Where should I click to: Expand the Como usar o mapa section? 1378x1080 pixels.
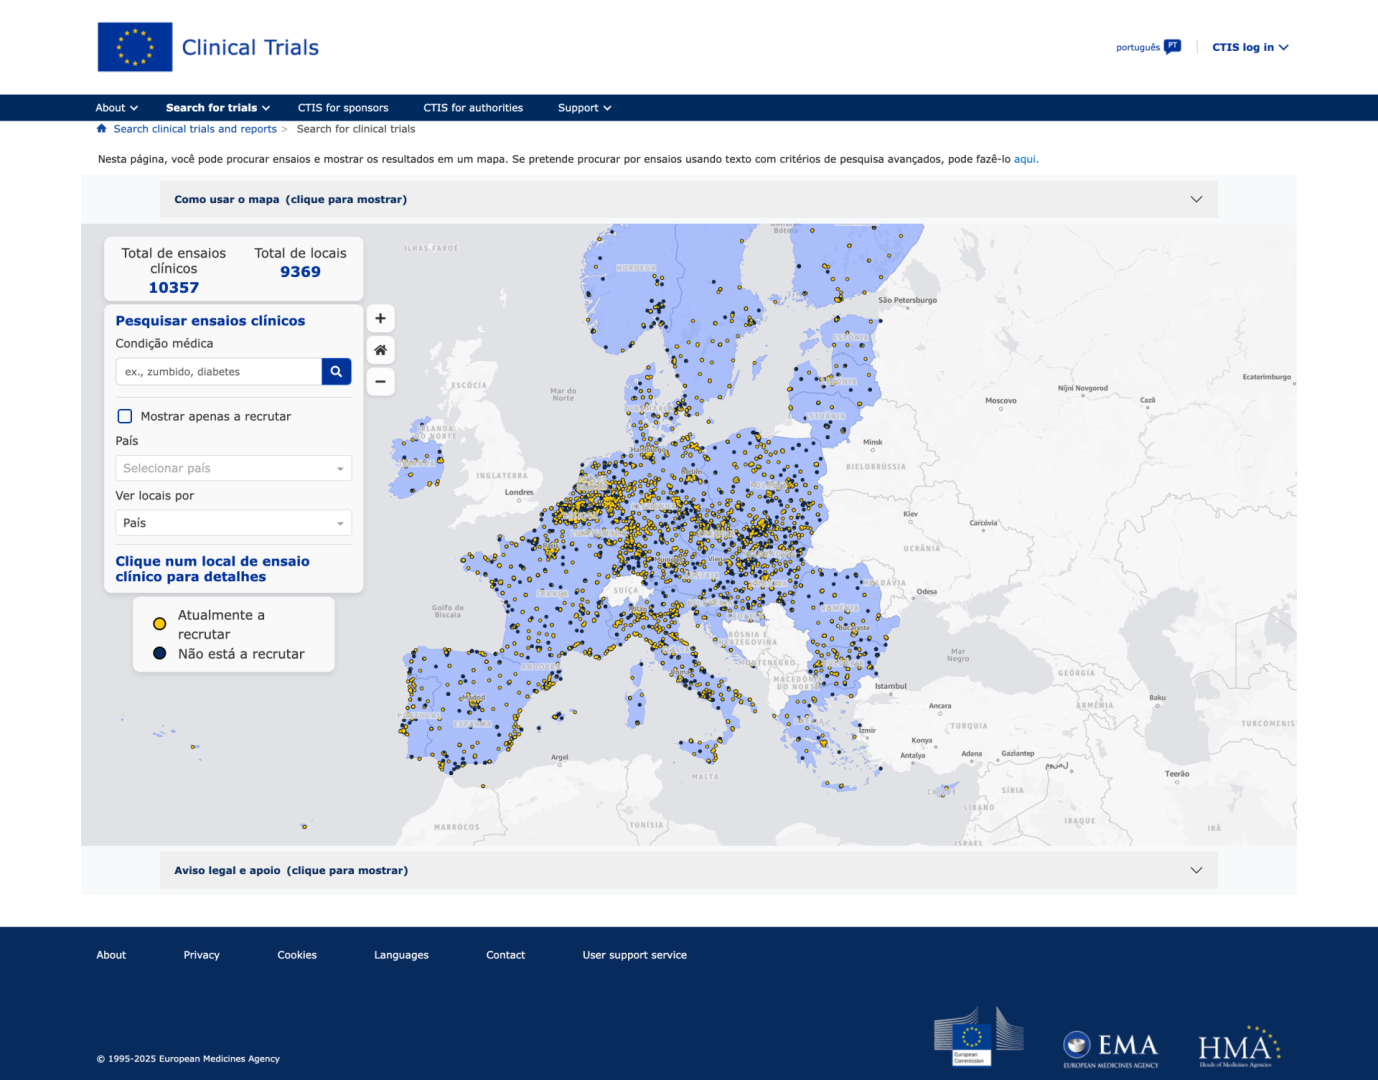coord(688,200)
